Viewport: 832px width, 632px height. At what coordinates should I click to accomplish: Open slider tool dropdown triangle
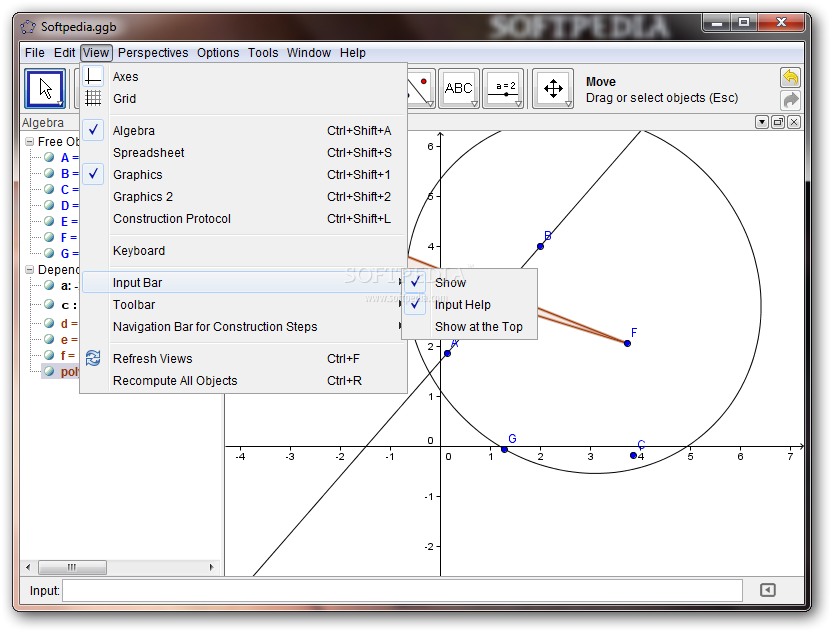click(x=518, y=104)
